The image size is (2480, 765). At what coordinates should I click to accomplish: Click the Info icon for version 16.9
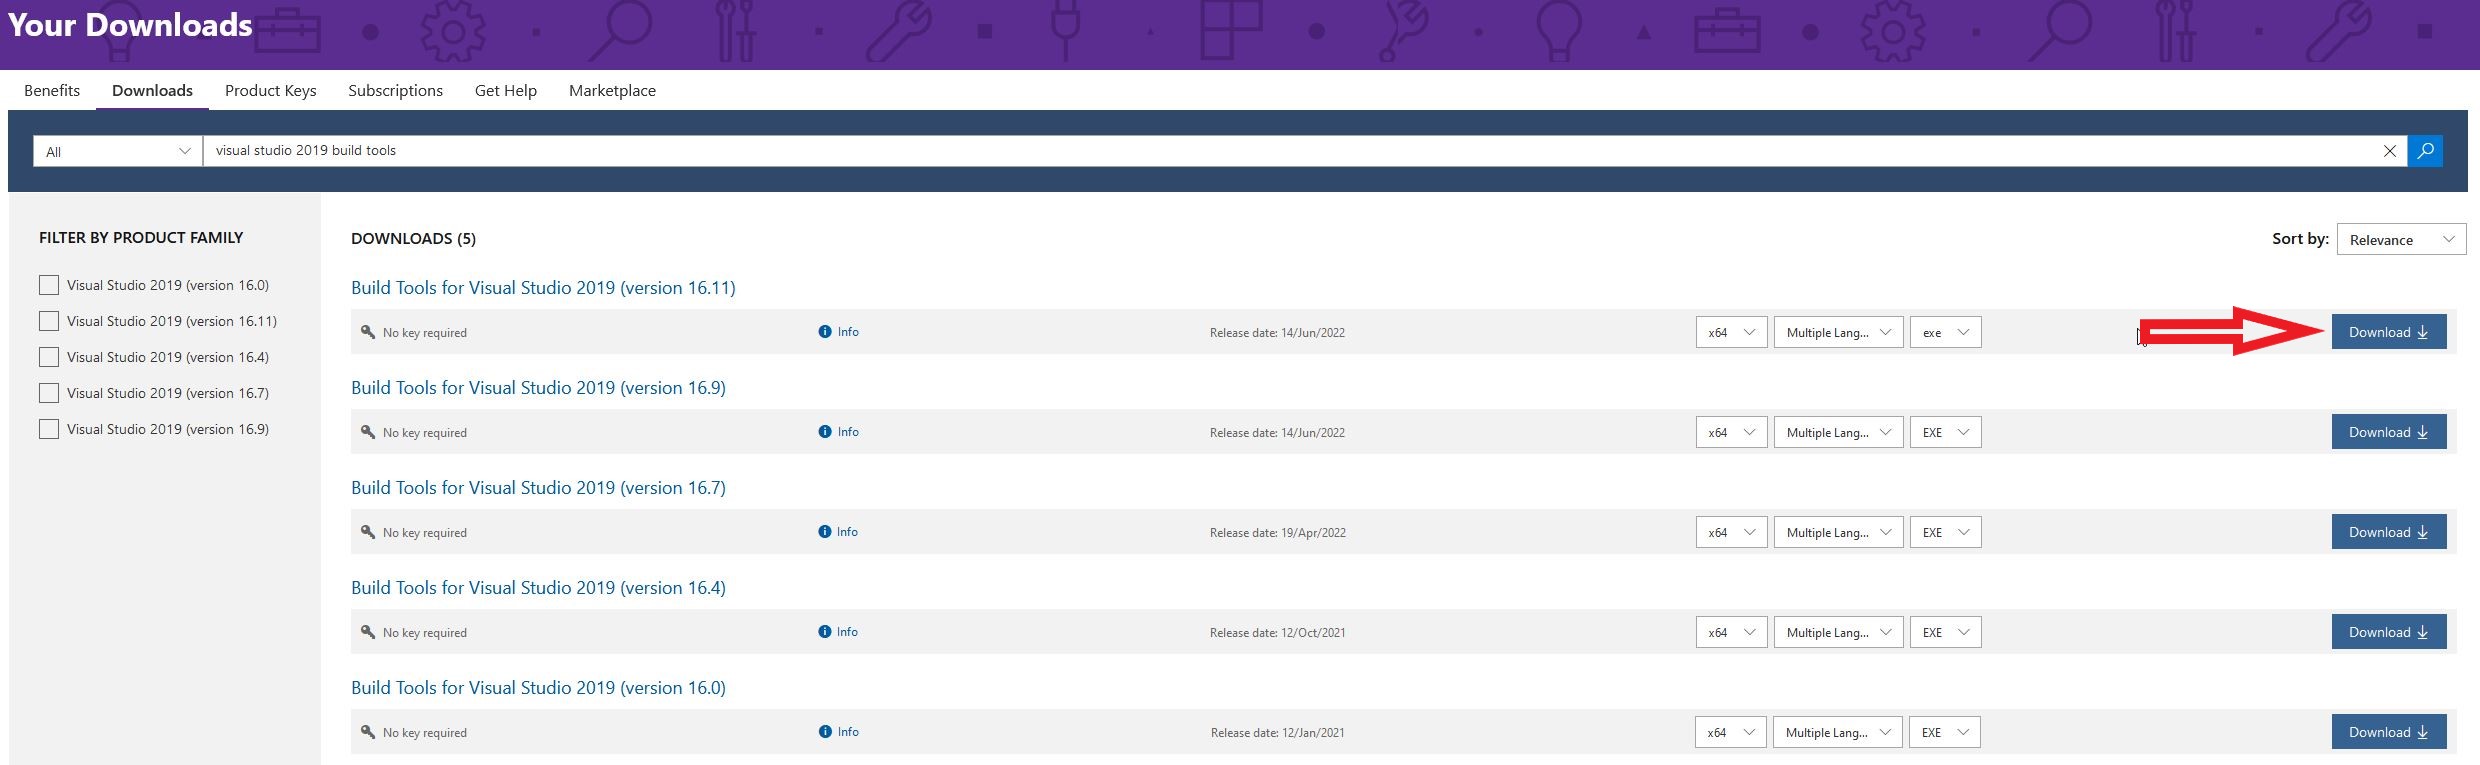pos(825,432)
